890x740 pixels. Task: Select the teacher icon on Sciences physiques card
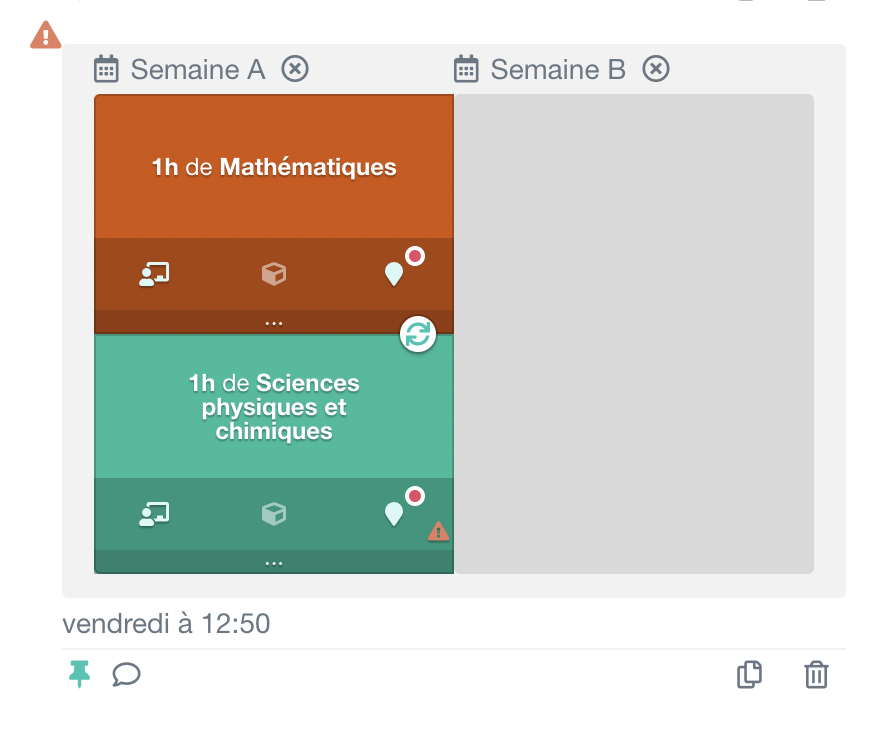[x=153, y=513]
